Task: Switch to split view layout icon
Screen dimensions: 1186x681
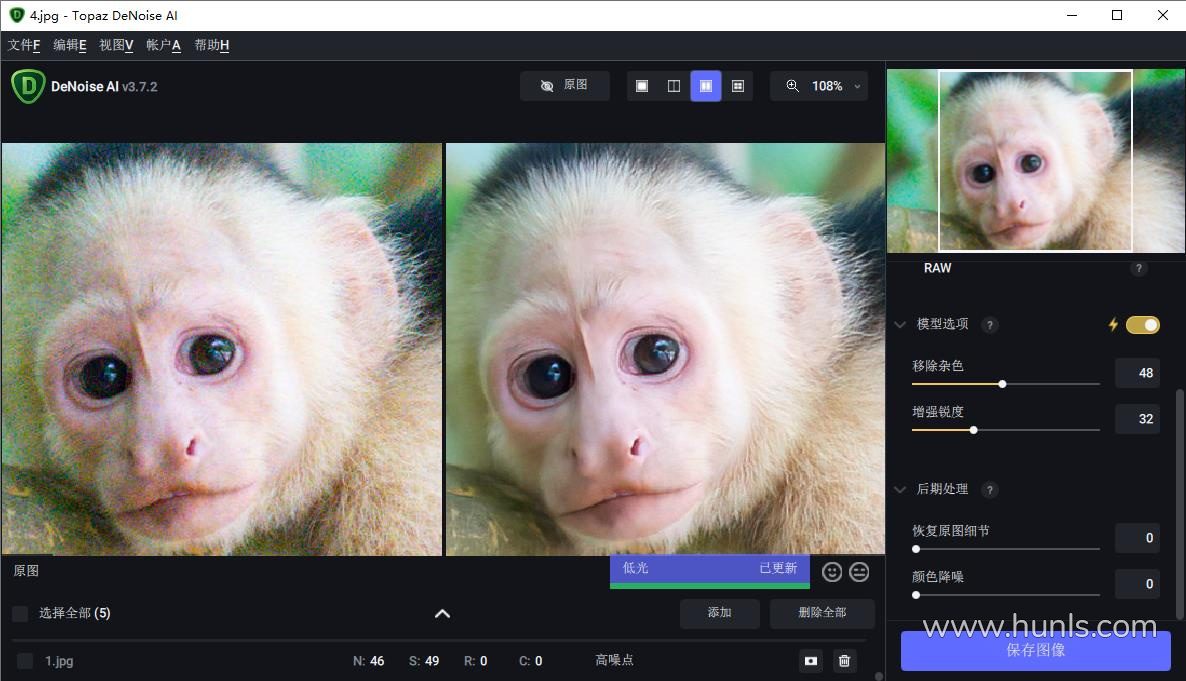Action: tap(674, 86)
